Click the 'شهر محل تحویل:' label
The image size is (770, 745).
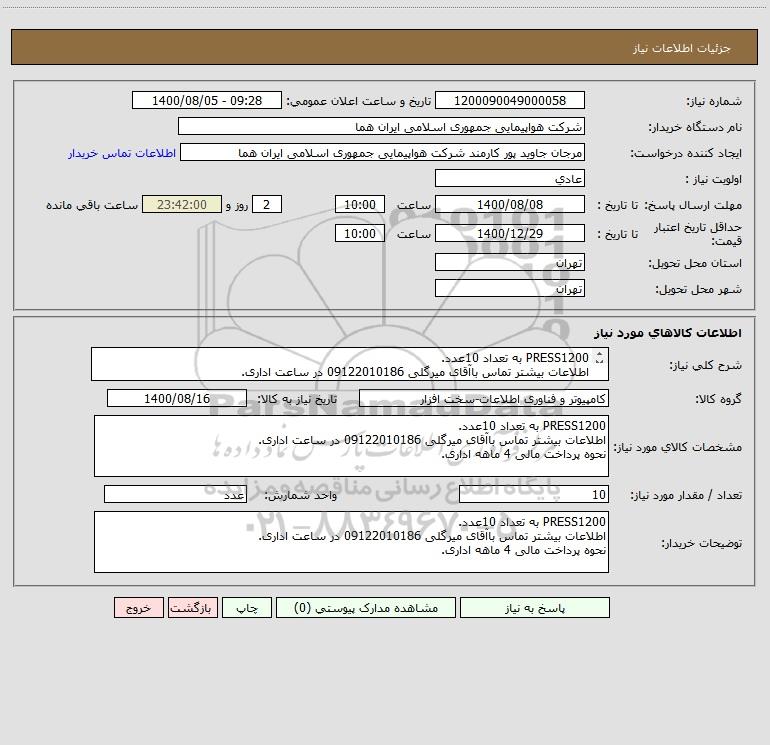pos(699,289)
